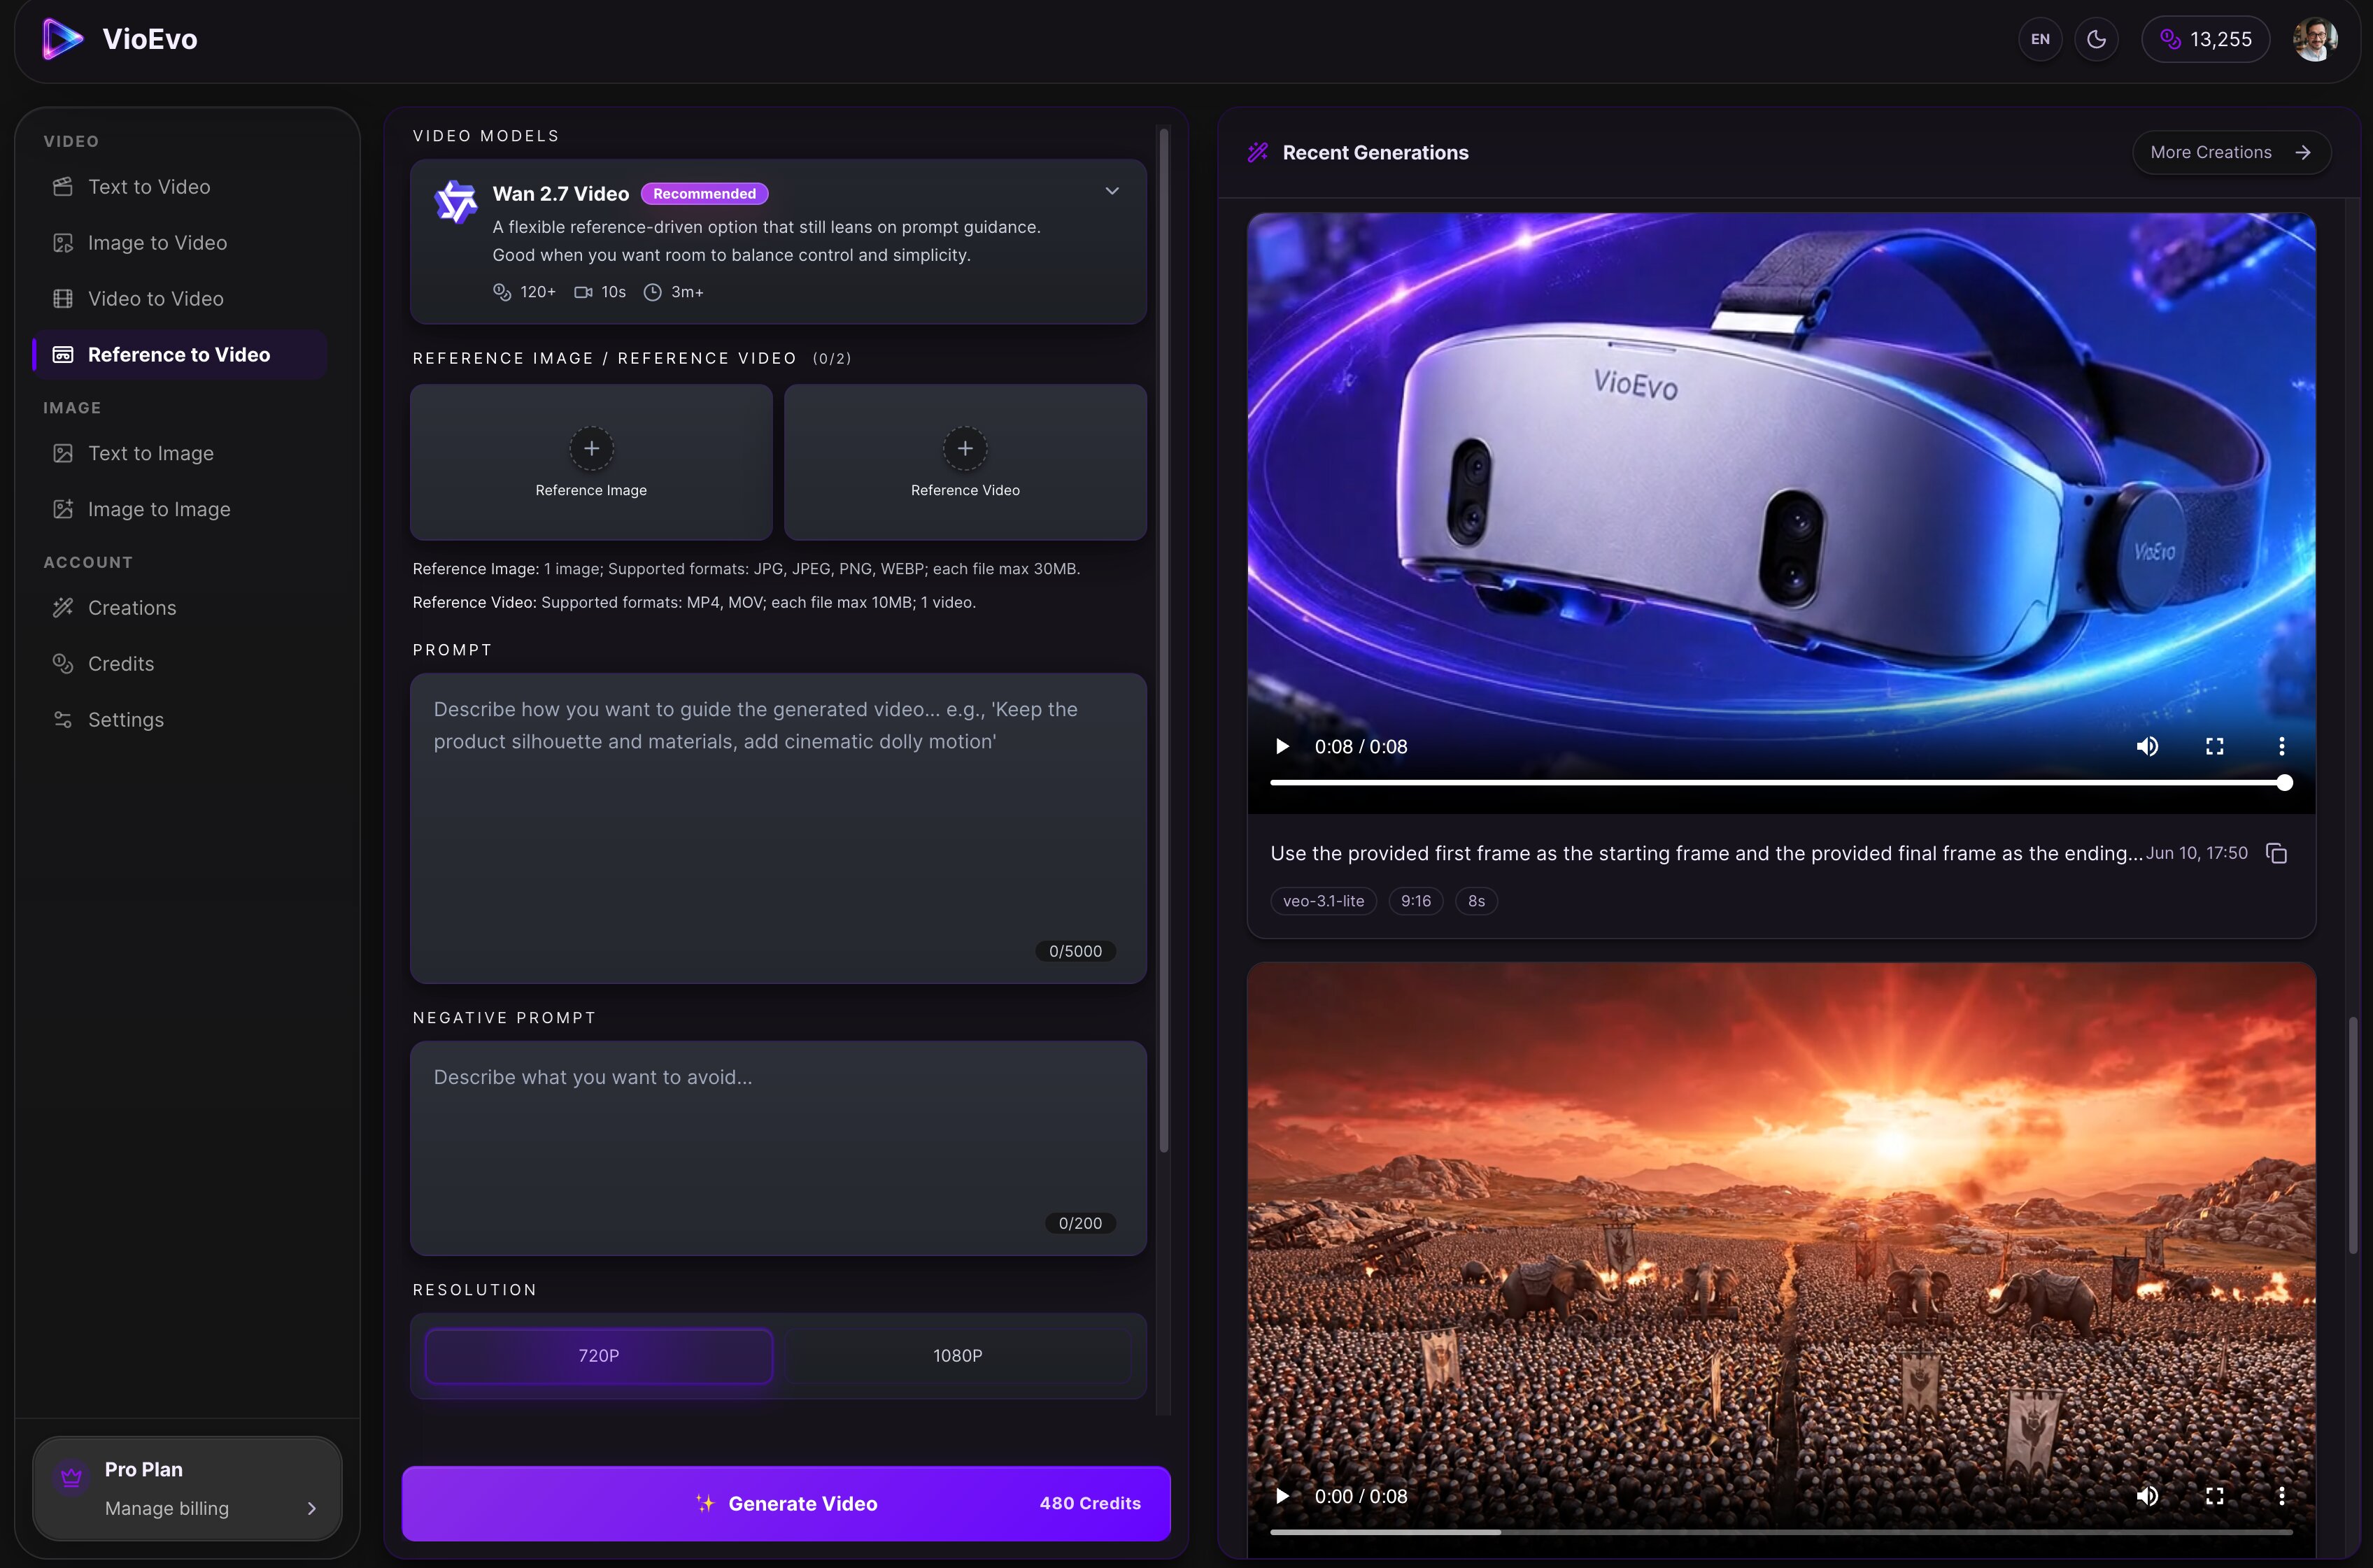Image resolution: width=2373 pixels, height=1568 pixels.
Task: Click Generate Video button
Action: coord(786,1504)
